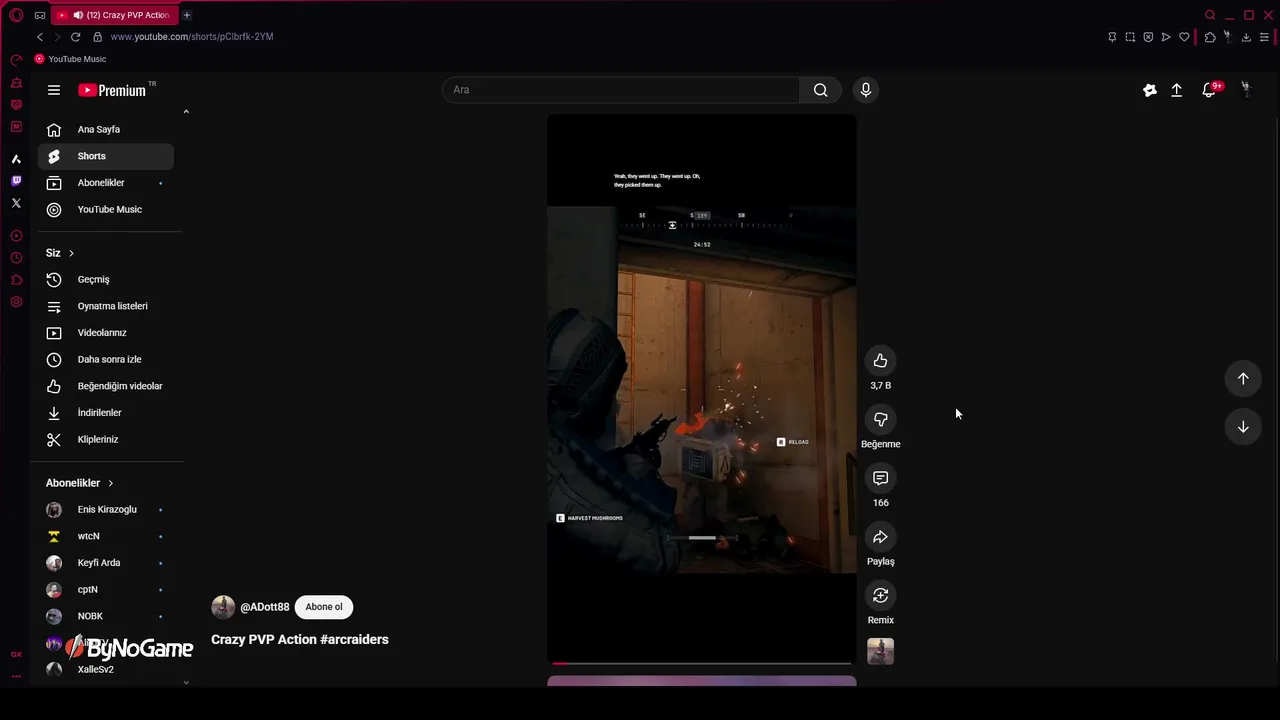The image size is (1280, 720).
Task: Open extensions cube in Opera sidebar
Action: [x=16, y=280]
